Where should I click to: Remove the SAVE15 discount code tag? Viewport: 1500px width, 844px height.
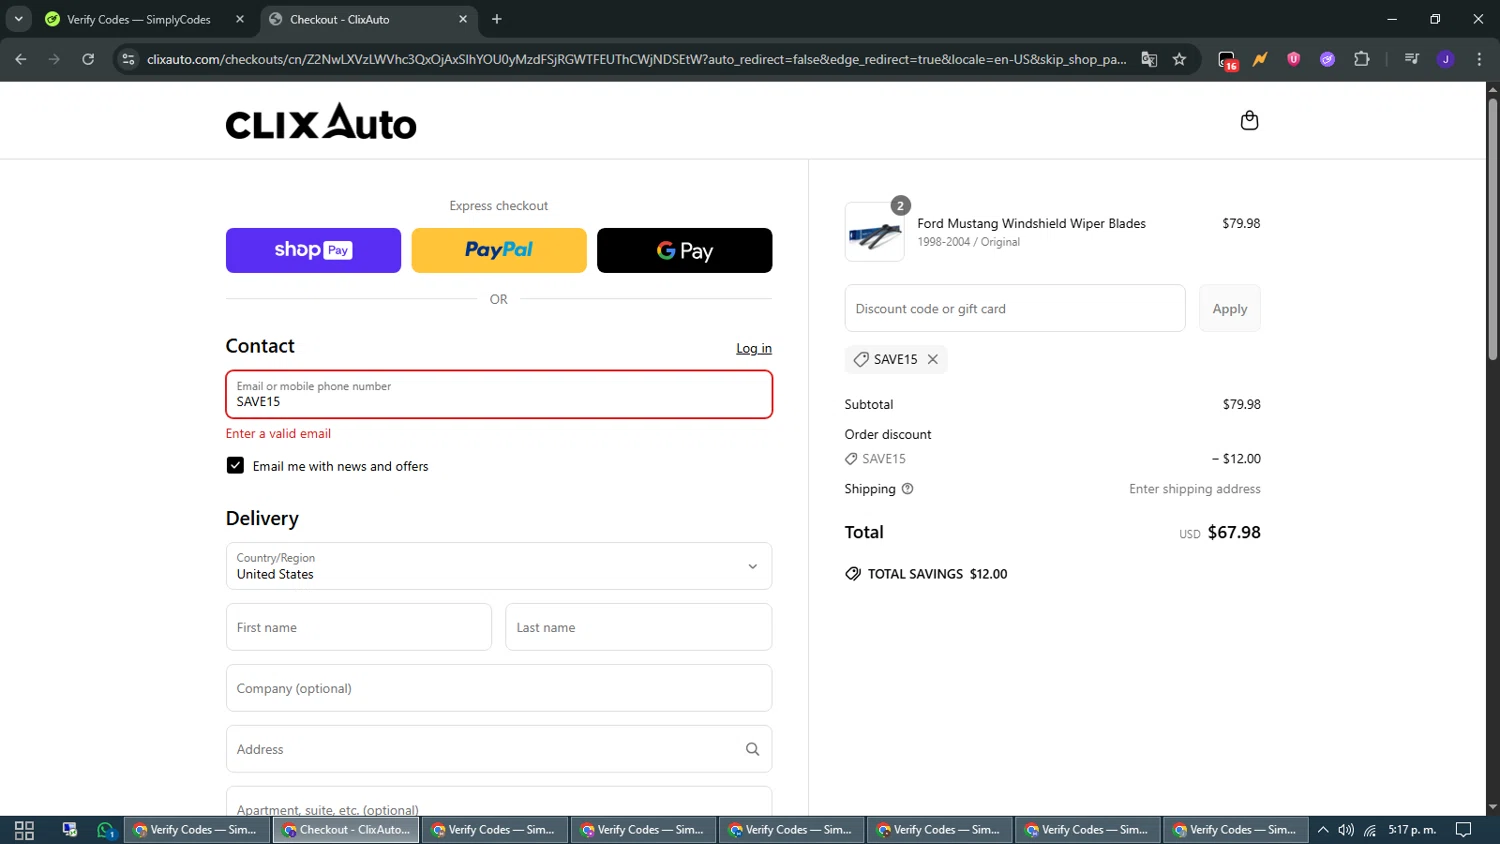pyautogui.click(x=933, y=359)
